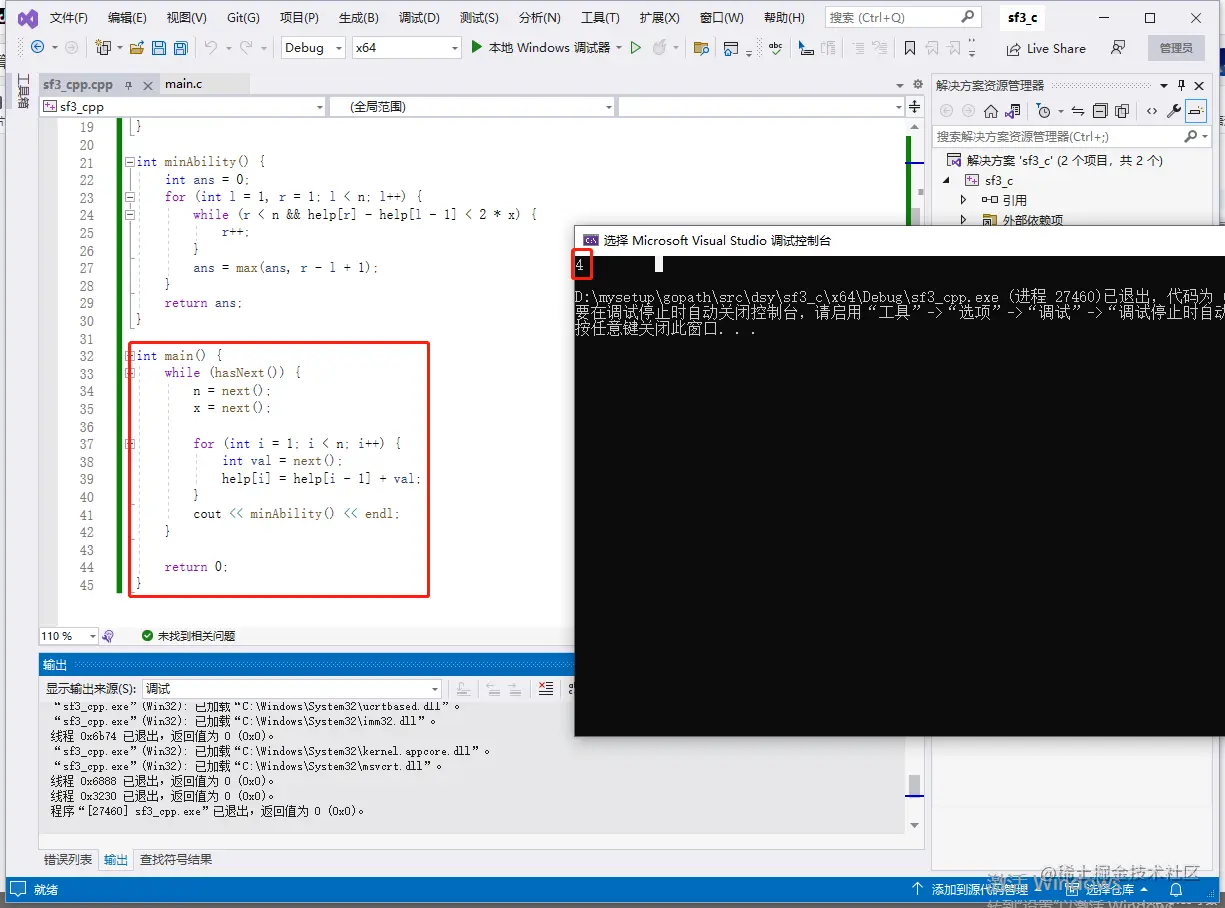Click the Save file icon
1225x908 pixels.
click(158, 47)
